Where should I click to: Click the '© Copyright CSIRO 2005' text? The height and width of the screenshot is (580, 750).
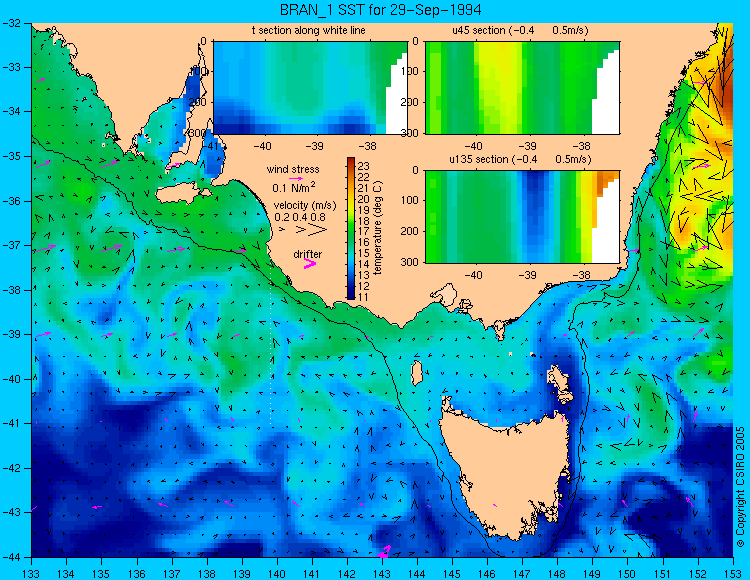740,487
